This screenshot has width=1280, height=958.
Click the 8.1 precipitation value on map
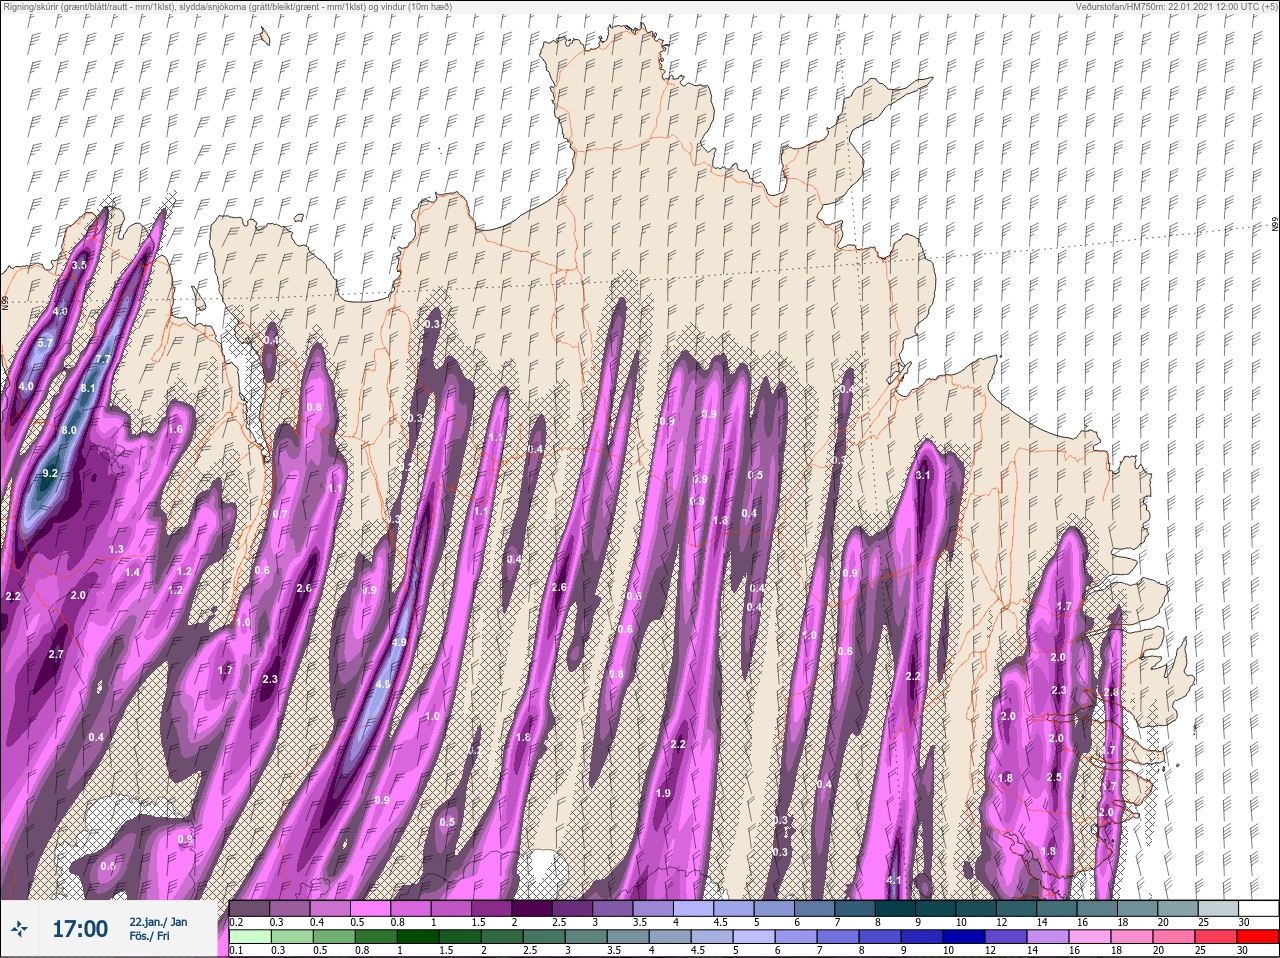87,389
